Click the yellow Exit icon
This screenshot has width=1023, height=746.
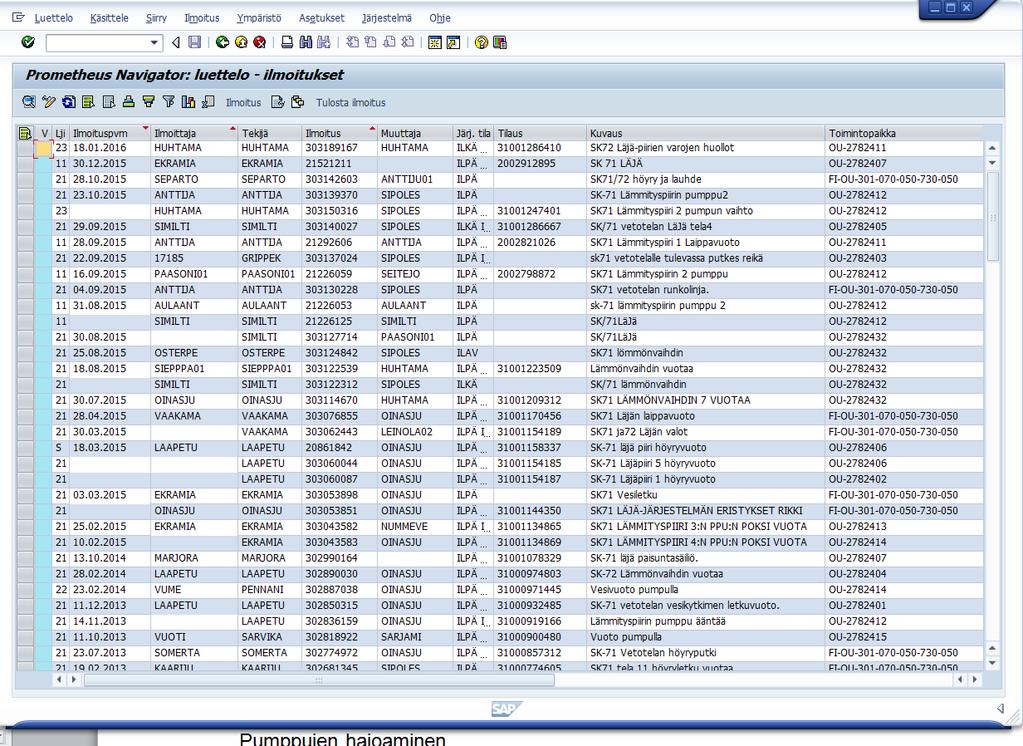coord(241,42)
